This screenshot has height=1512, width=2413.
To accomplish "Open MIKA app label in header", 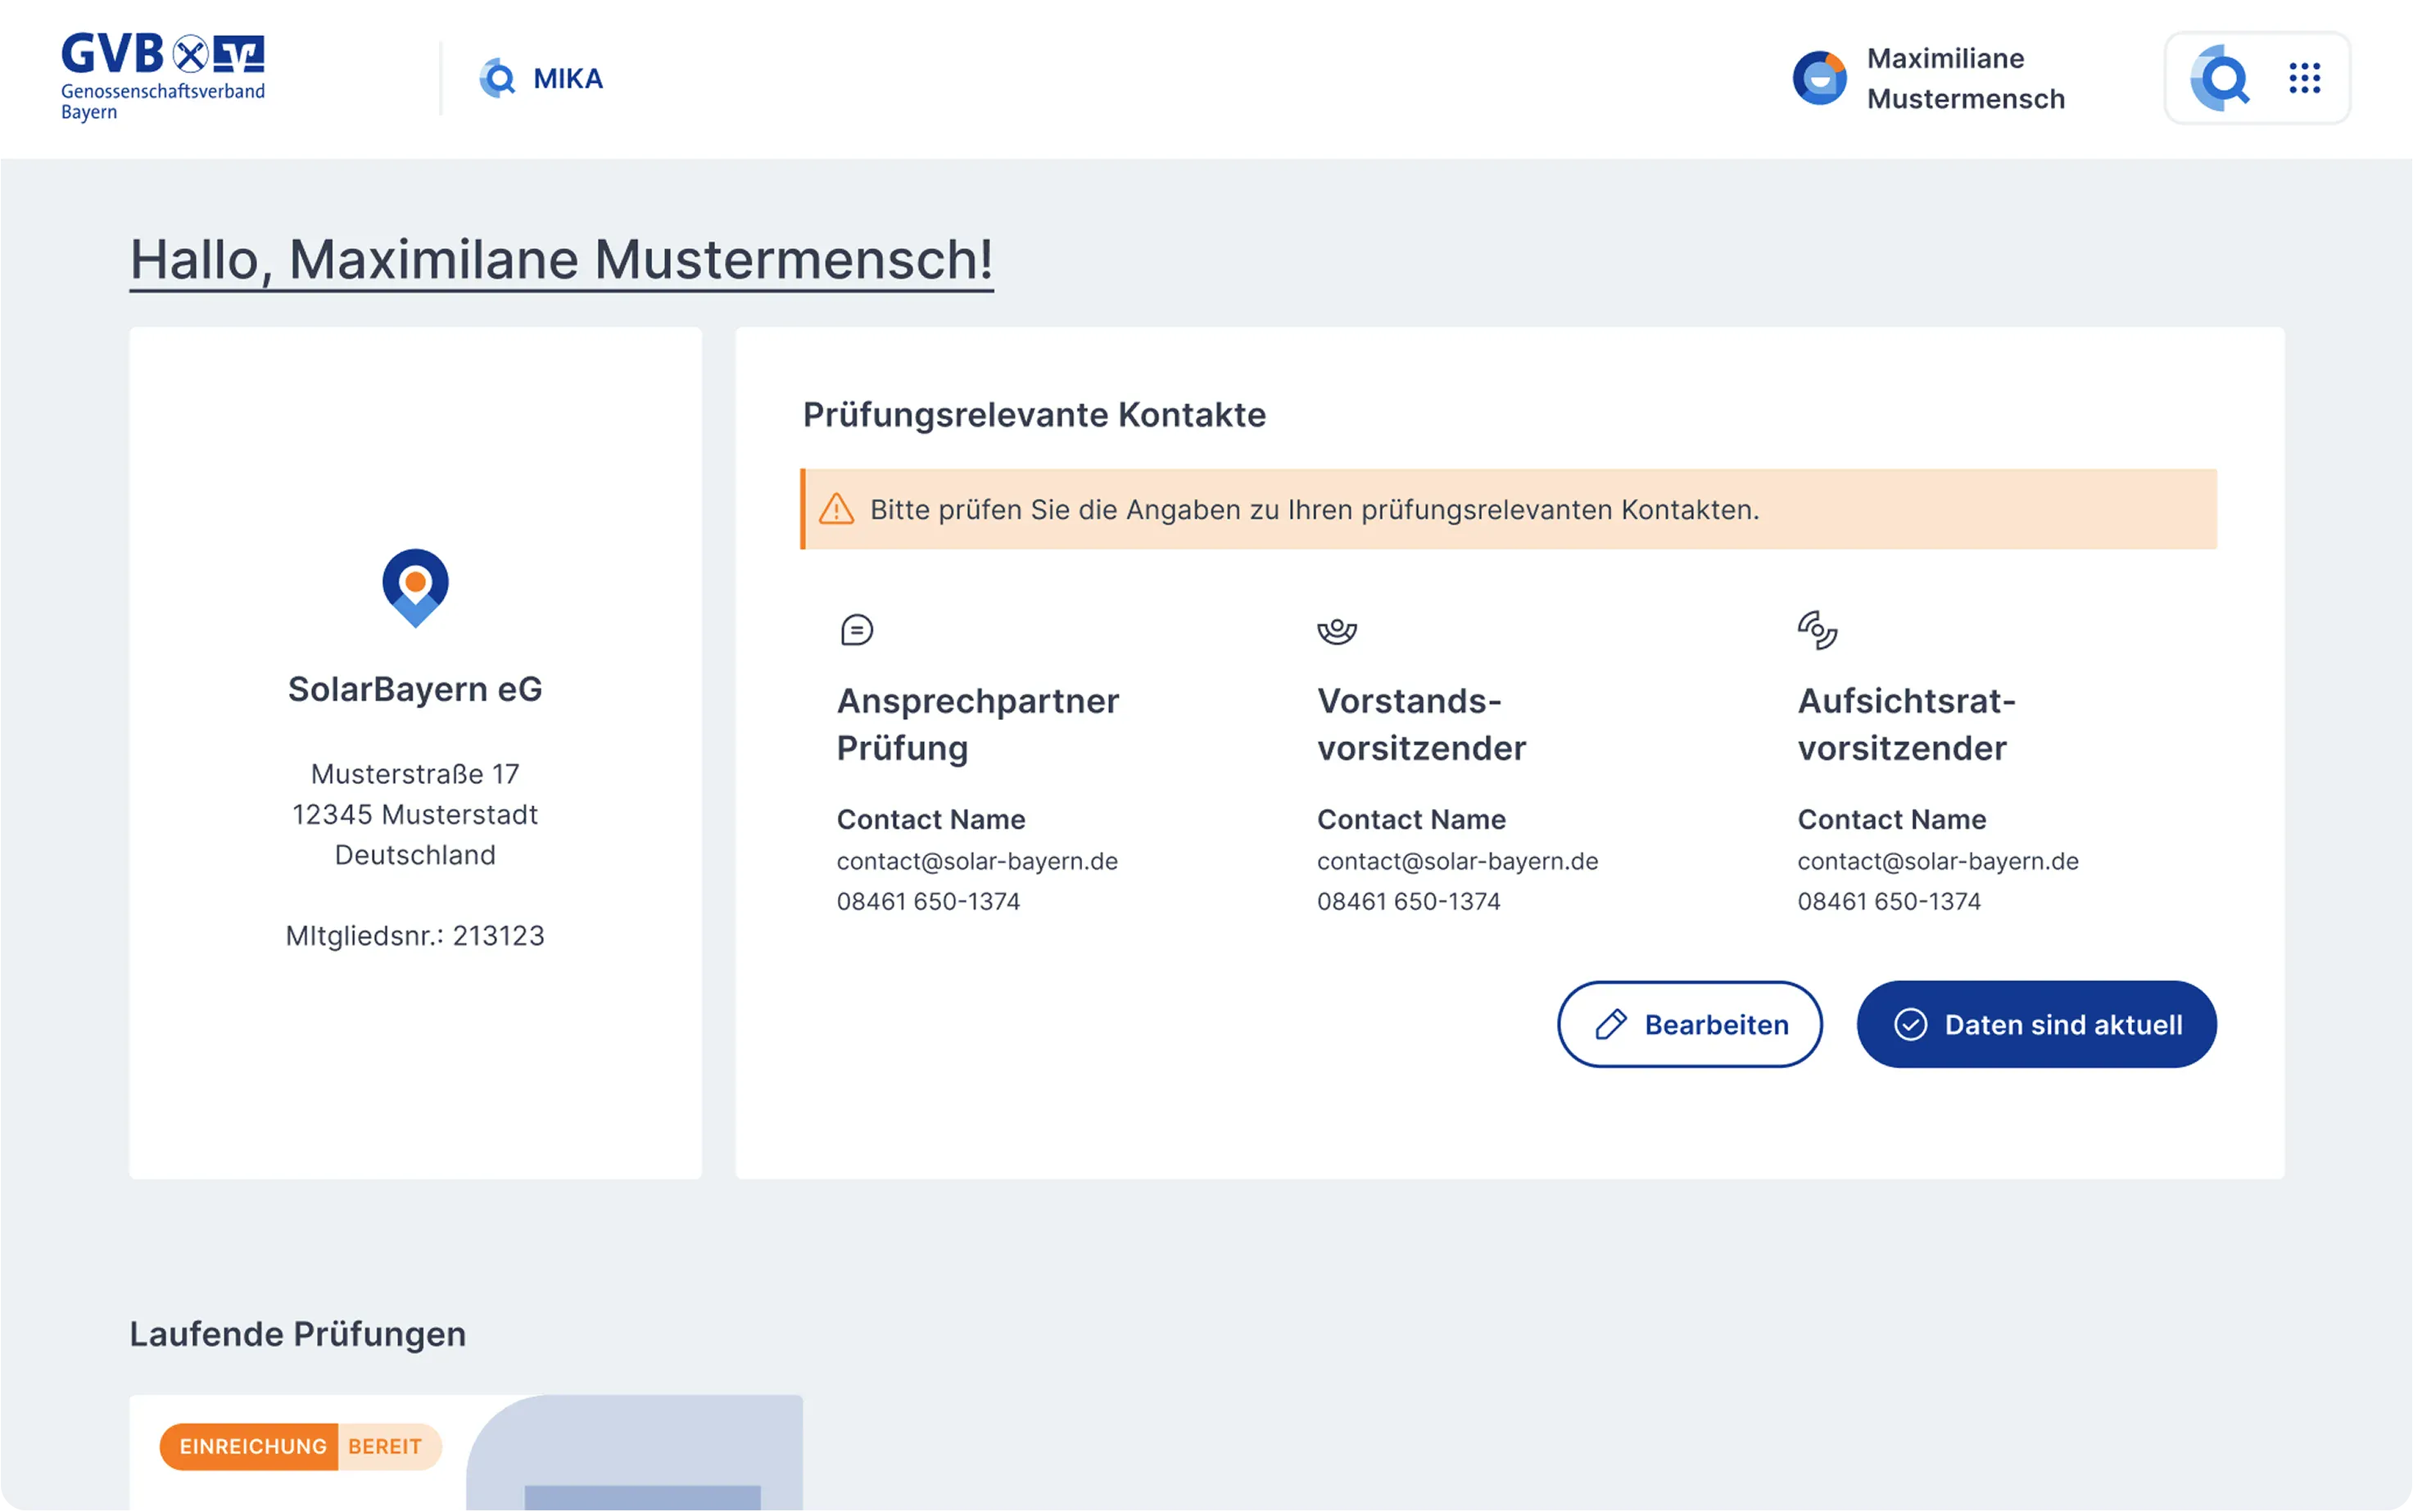I will click(568, 78).
